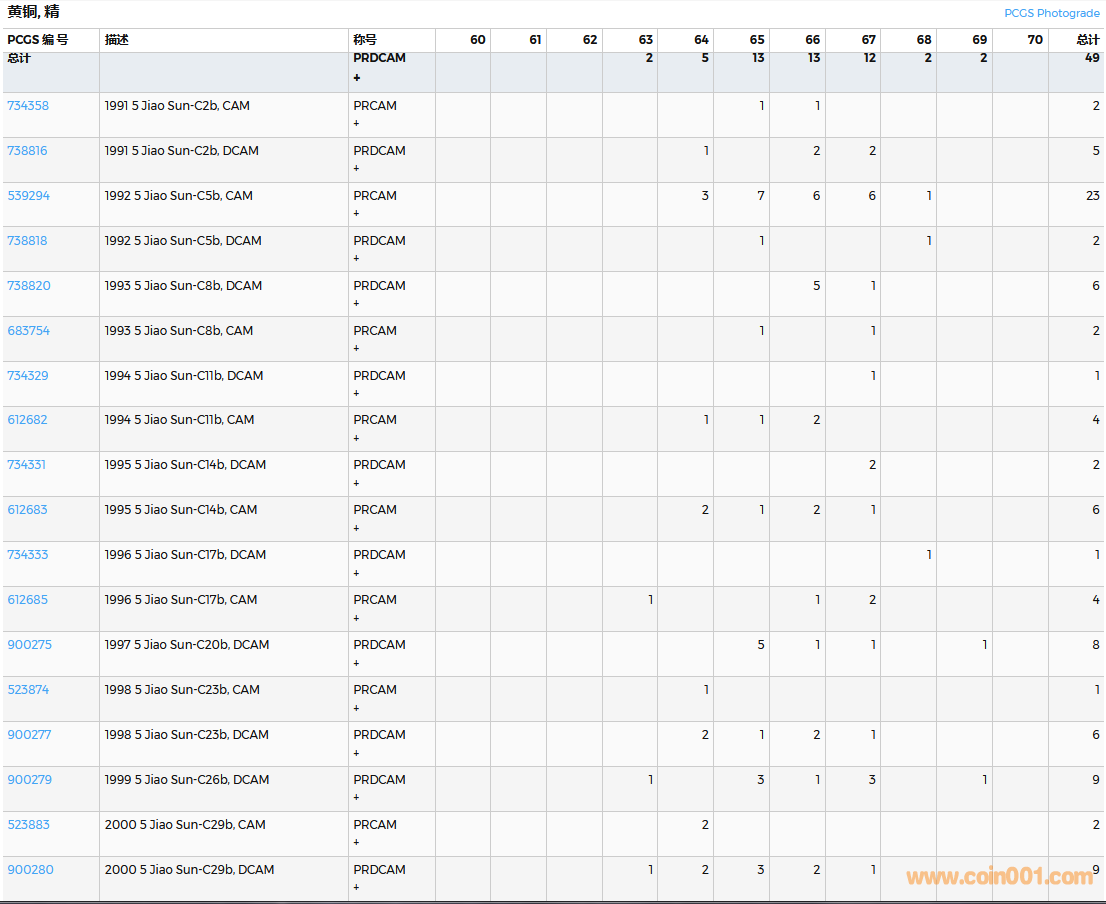This screenshot has width=1106, height=904.
Task: Click the 900275 coin number link
Action: (x=30, y=645)
